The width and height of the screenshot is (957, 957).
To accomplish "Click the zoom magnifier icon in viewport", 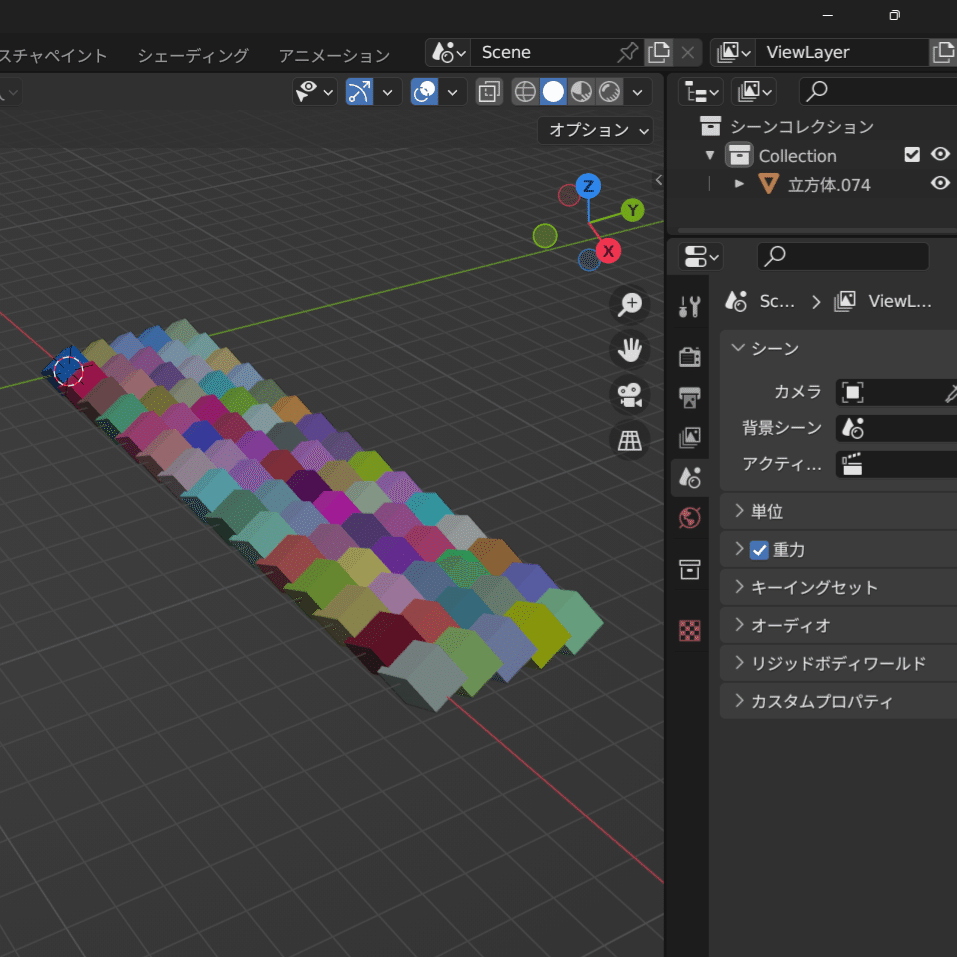I will 629,304.
